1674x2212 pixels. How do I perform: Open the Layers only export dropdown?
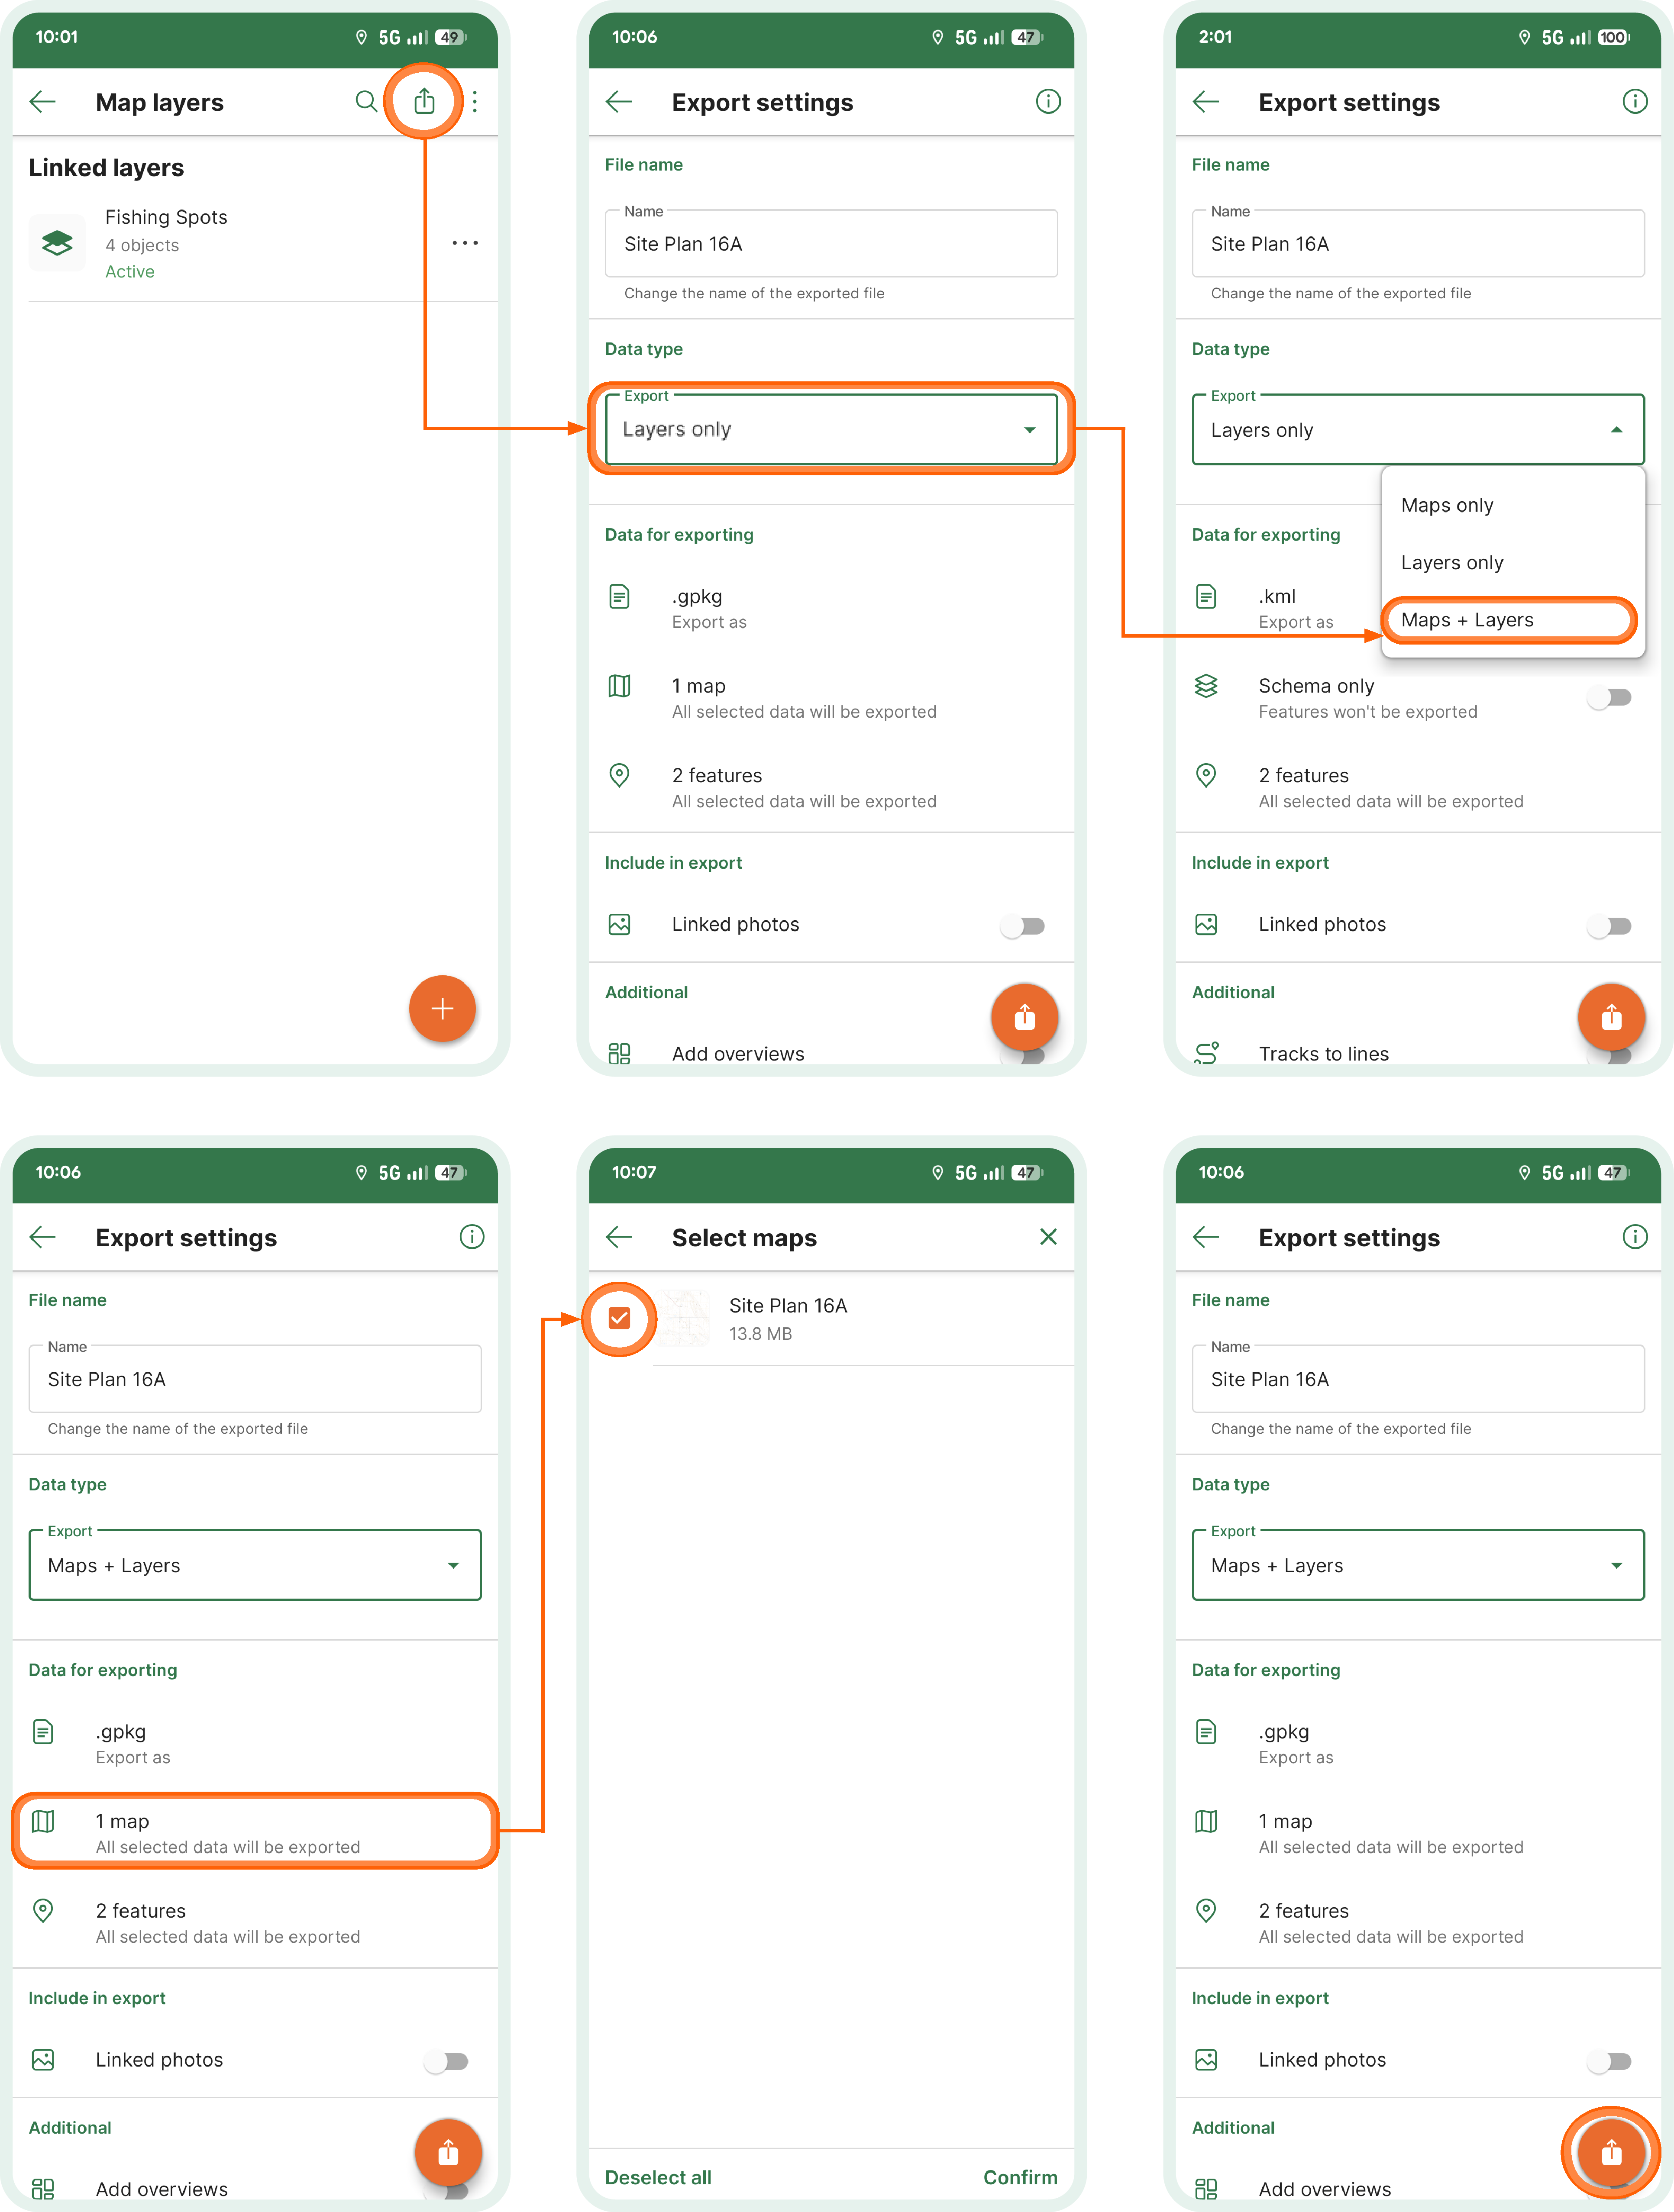tap(831, 429)
